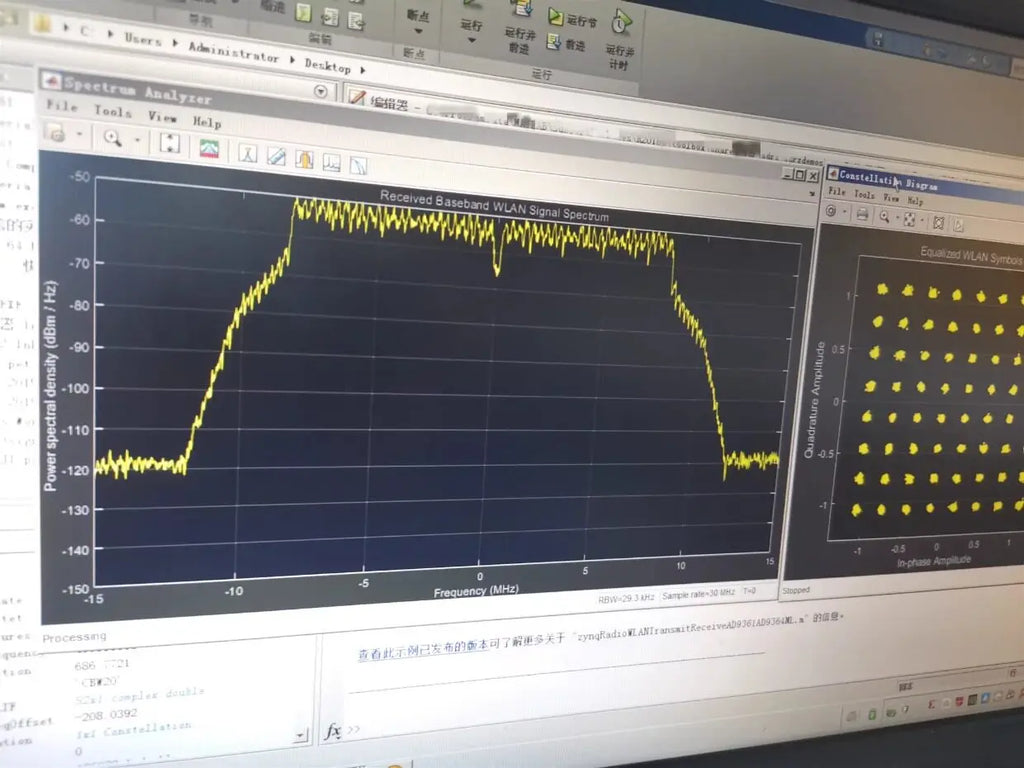Click the Spectrum Analyzer print icon
Viewport: 1024px width, 768px height.
coord(56,134)
